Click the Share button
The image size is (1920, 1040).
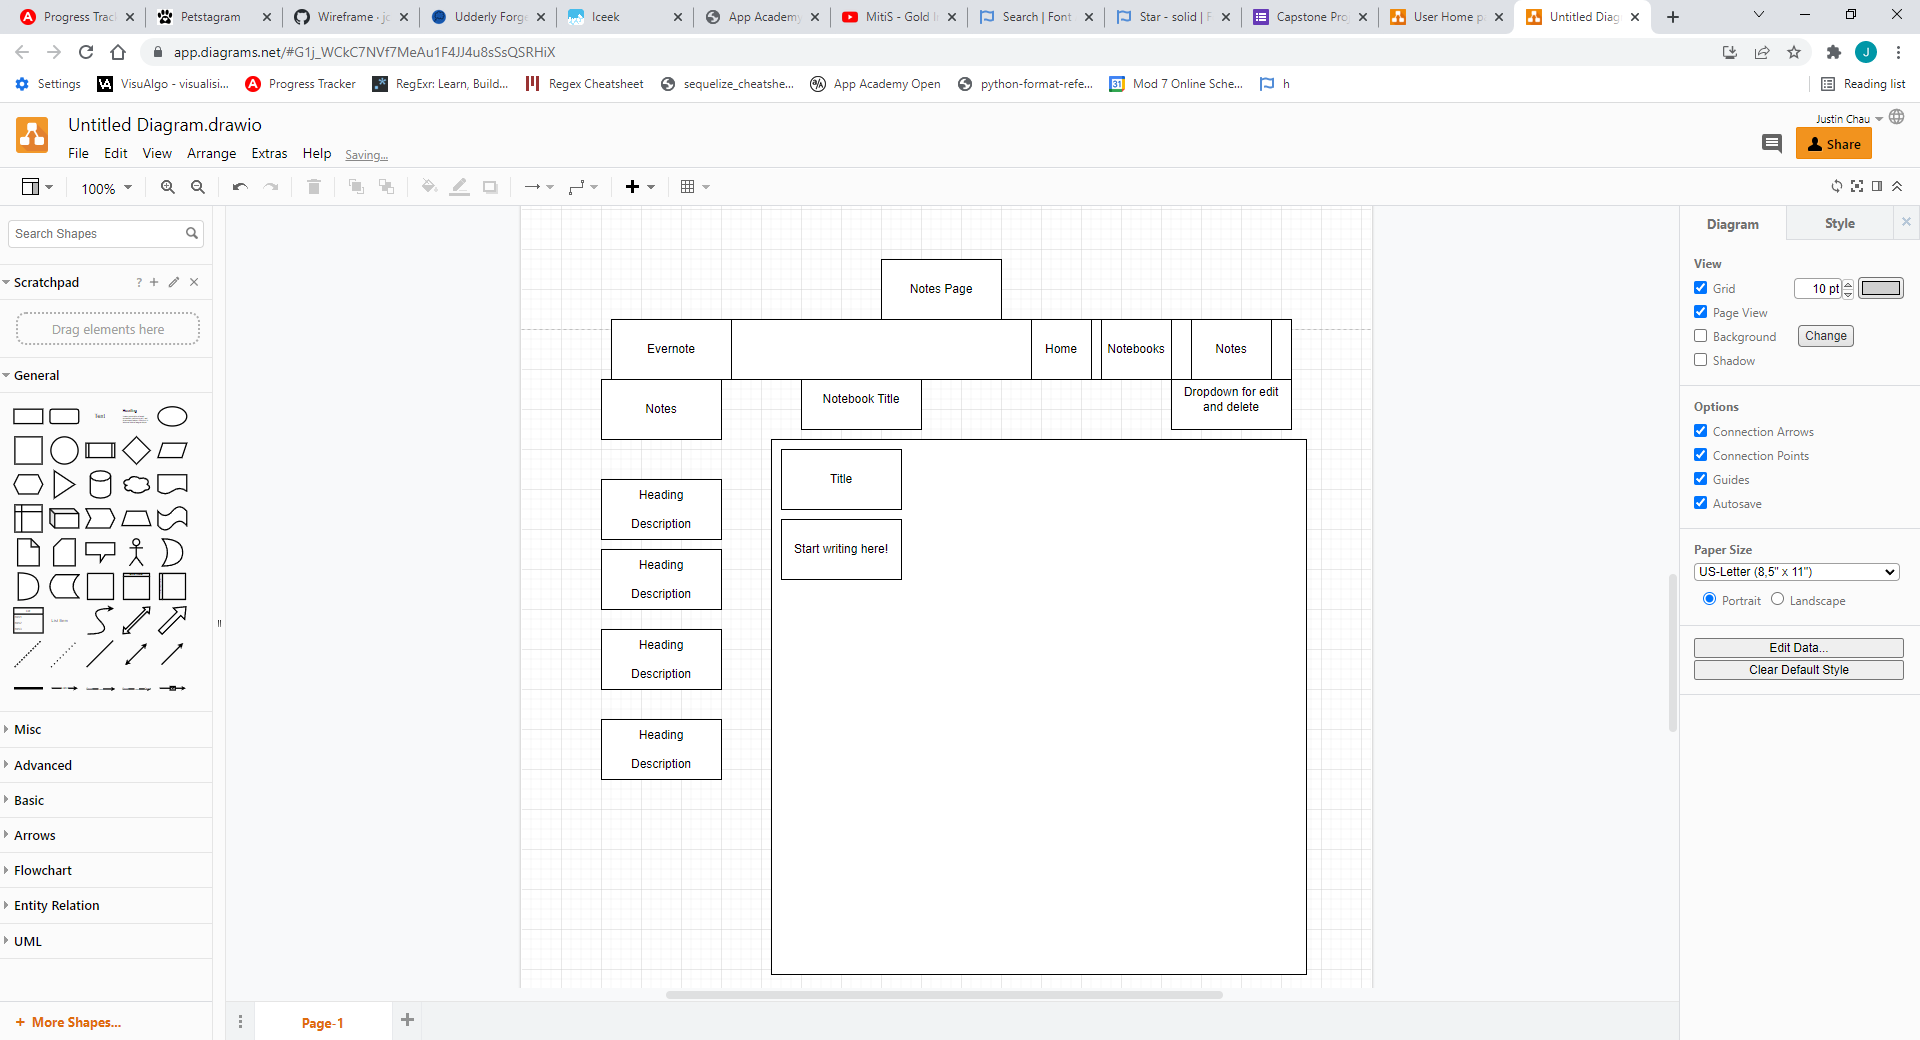point(1833,143)
